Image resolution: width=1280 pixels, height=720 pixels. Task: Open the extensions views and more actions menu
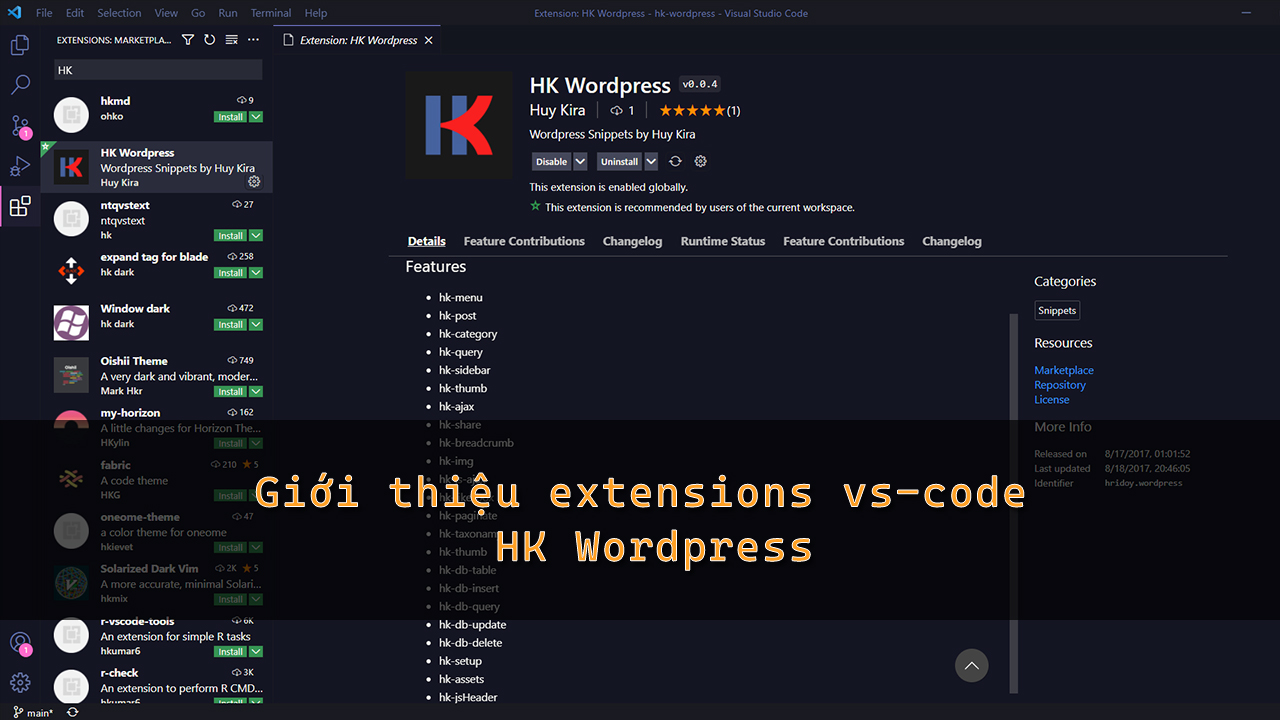pos(253,40)
